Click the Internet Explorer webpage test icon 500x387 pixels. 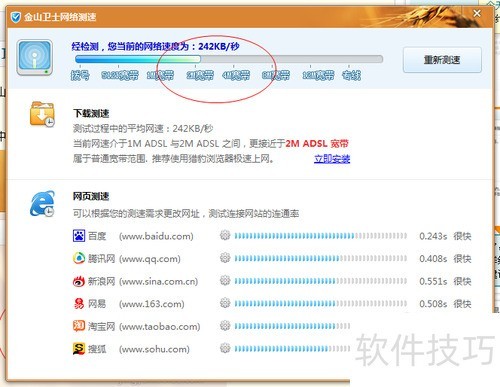[42, 204]
